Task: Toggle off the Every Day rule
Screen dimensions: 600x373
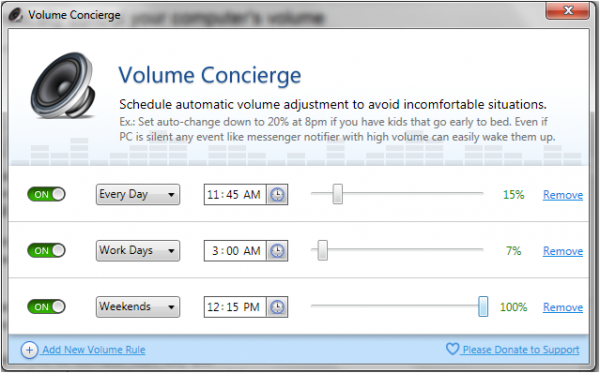Action: click(x=46, y=194)
